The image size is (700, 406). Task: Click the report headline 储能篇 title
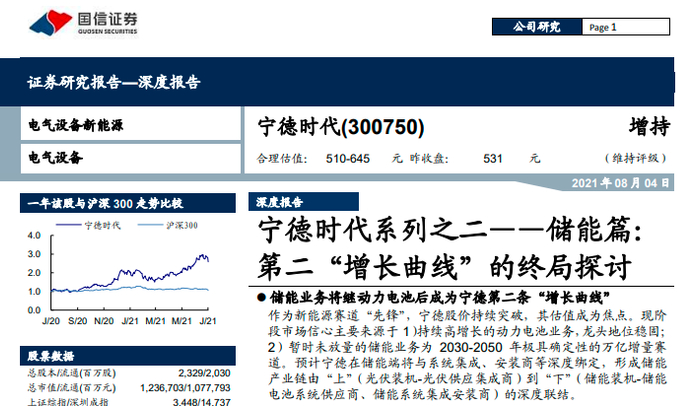(x=450, y=248)
